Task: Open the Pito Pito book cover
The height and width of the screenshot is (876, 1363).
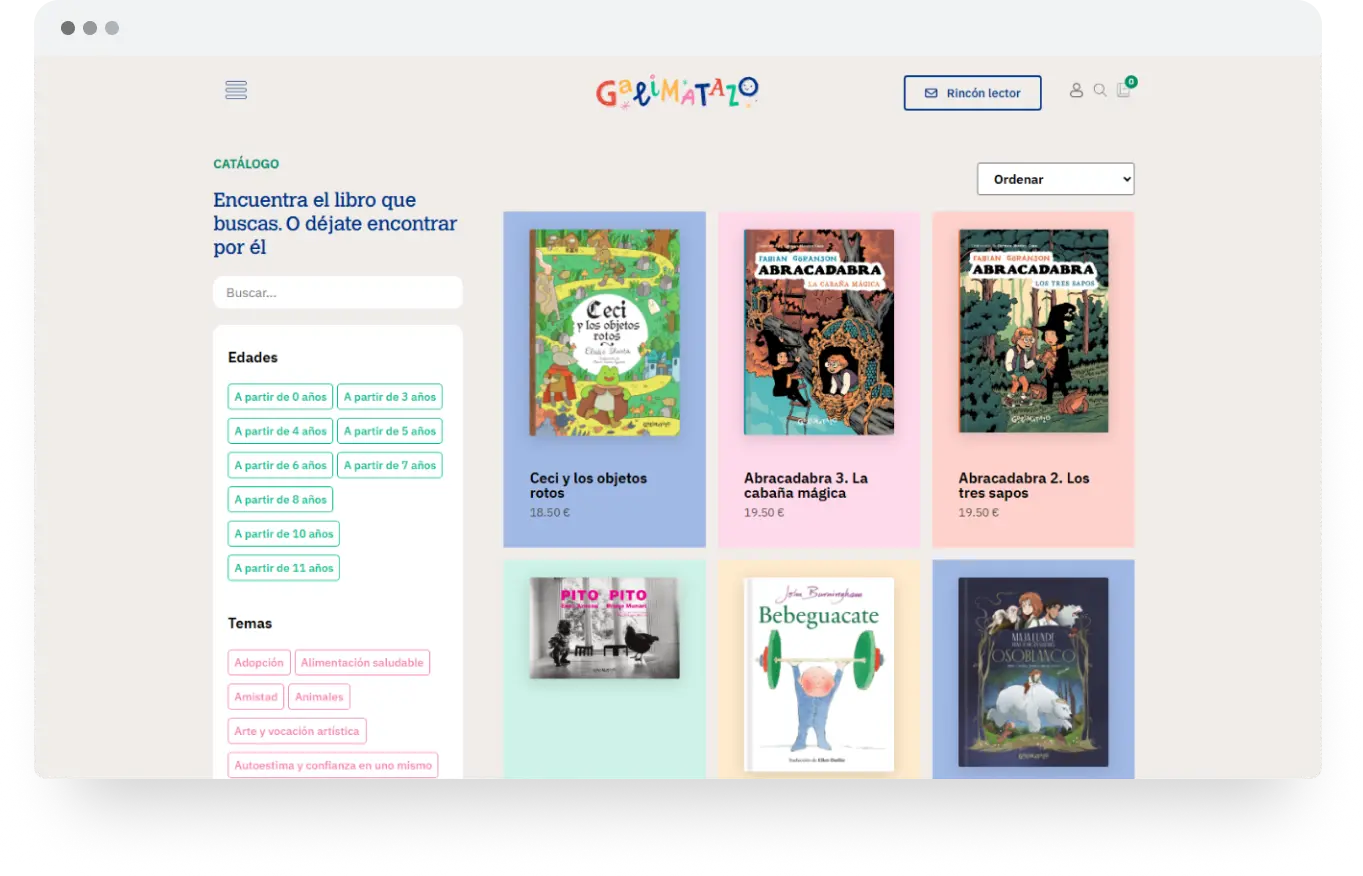Action: point(604,628)
